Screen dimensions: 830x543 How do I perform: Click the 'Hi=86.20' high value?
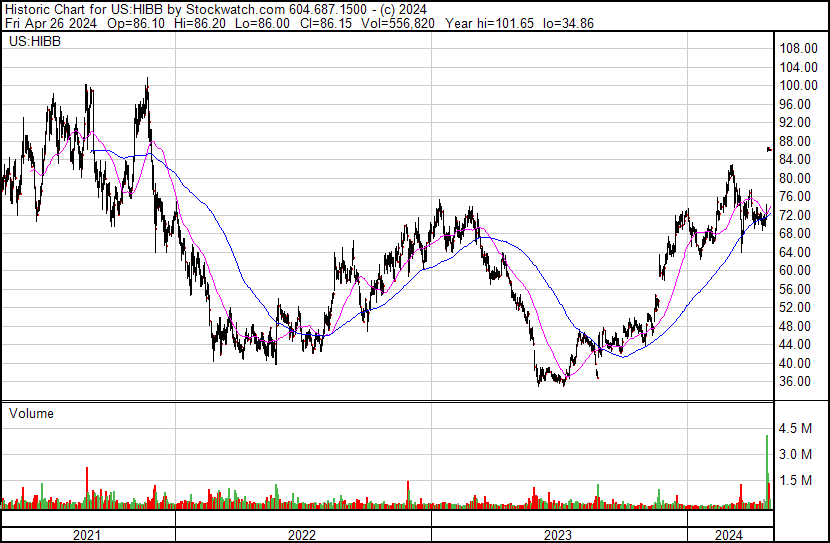click(199, 23)
